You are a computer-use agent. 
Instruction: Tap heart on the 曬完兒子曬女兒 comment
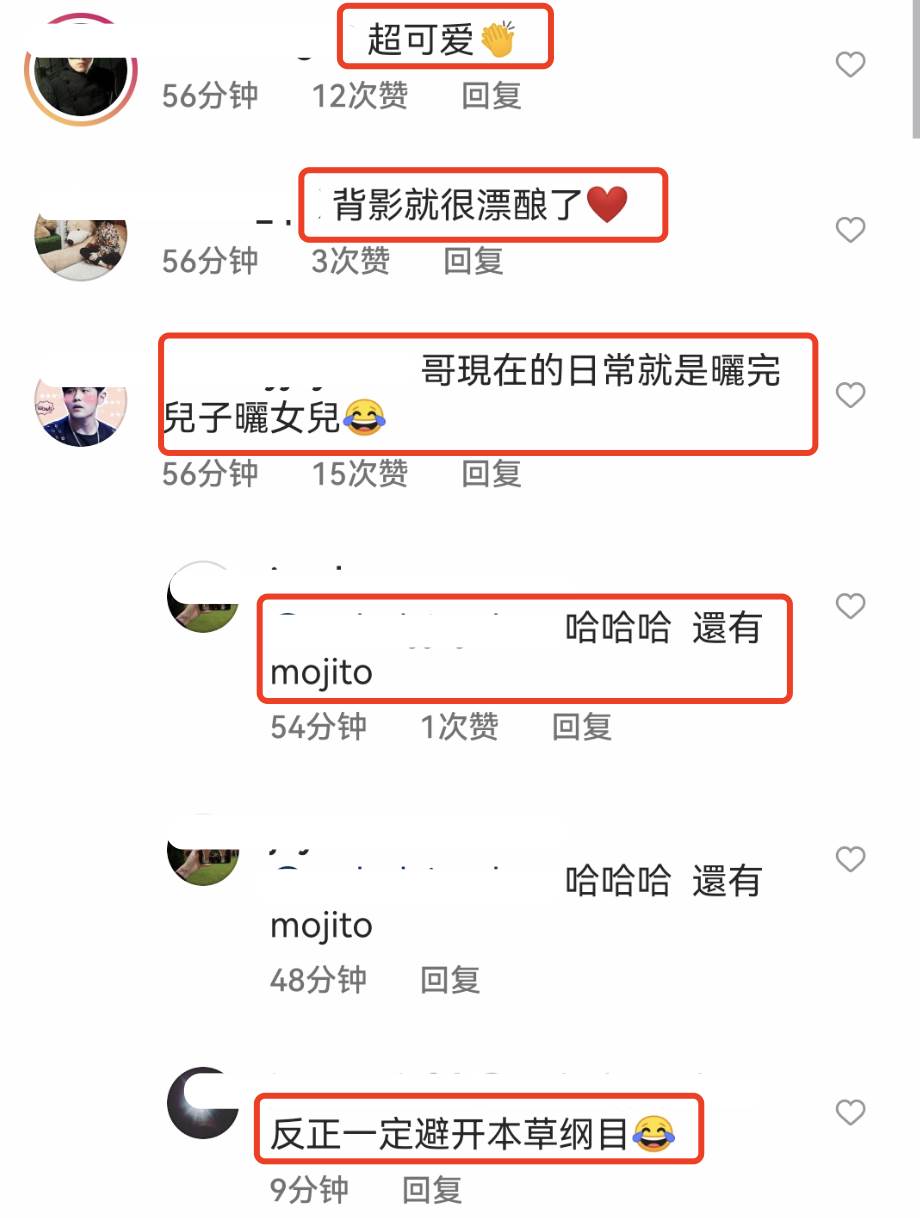(850, 396)
